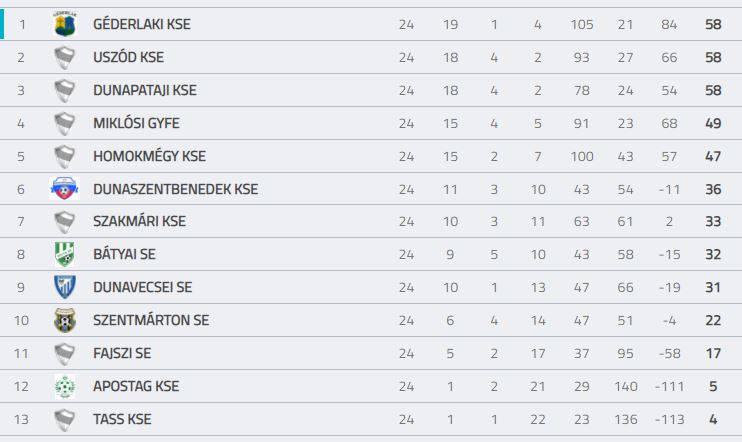
Task: Open the Géderlaki KSE team page
Action: coord(141,24)
